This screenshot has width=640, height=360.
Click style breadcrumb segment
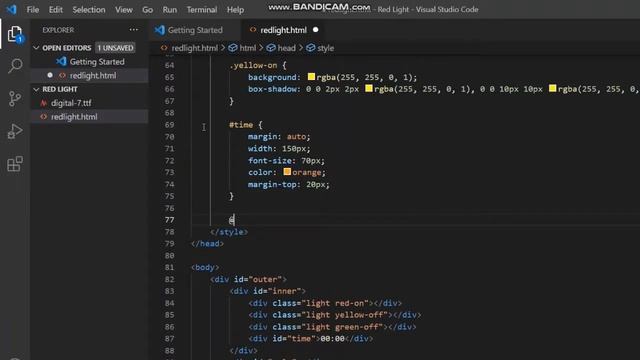[x=325, y=48]
